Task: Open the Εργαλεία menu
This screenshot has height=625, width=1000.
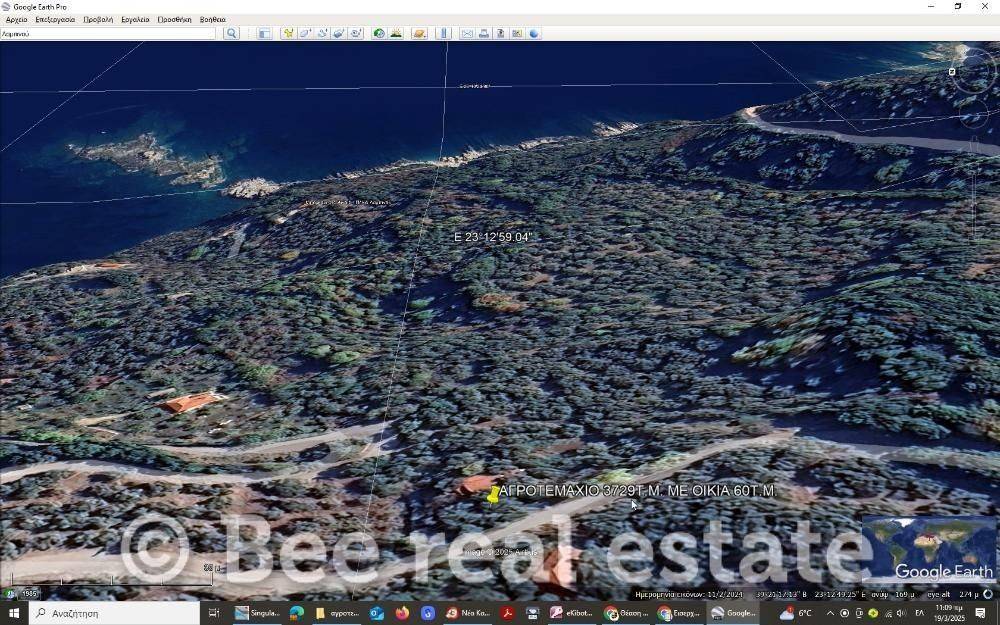Action: point(135,19)
